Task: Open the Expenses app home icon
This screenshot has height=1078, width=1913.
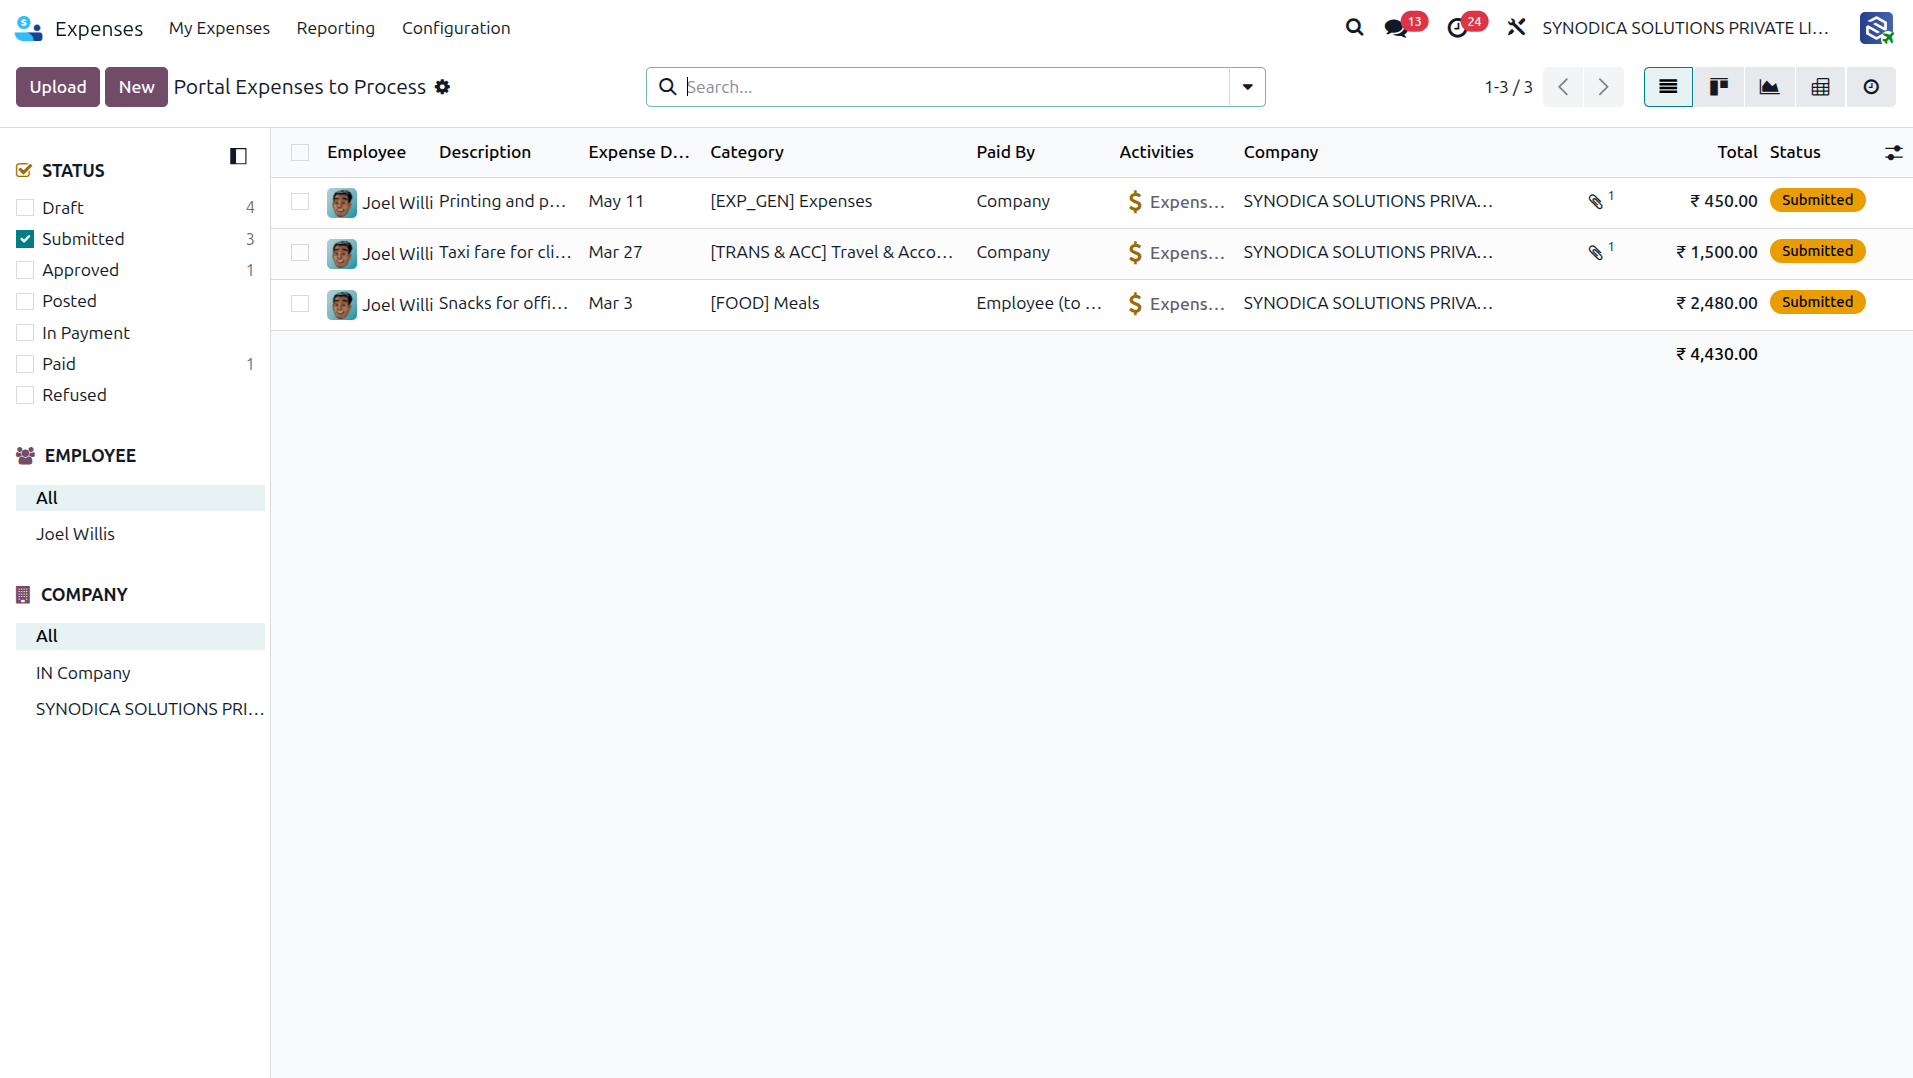Action: click(x=29, y=28)
